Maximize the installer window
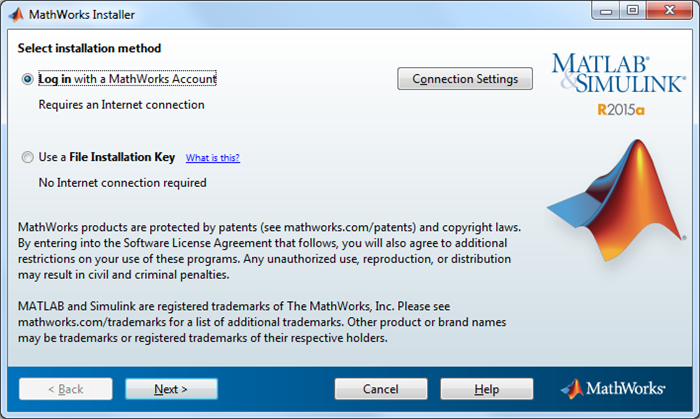Screen dimensions: 700x419 point(633,12)
